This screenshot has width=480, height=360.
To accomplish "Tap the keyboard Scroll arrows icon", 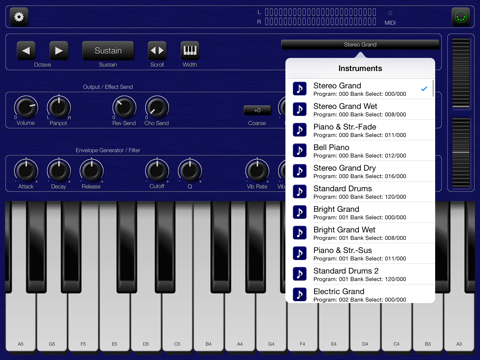I will coord(157,51).
